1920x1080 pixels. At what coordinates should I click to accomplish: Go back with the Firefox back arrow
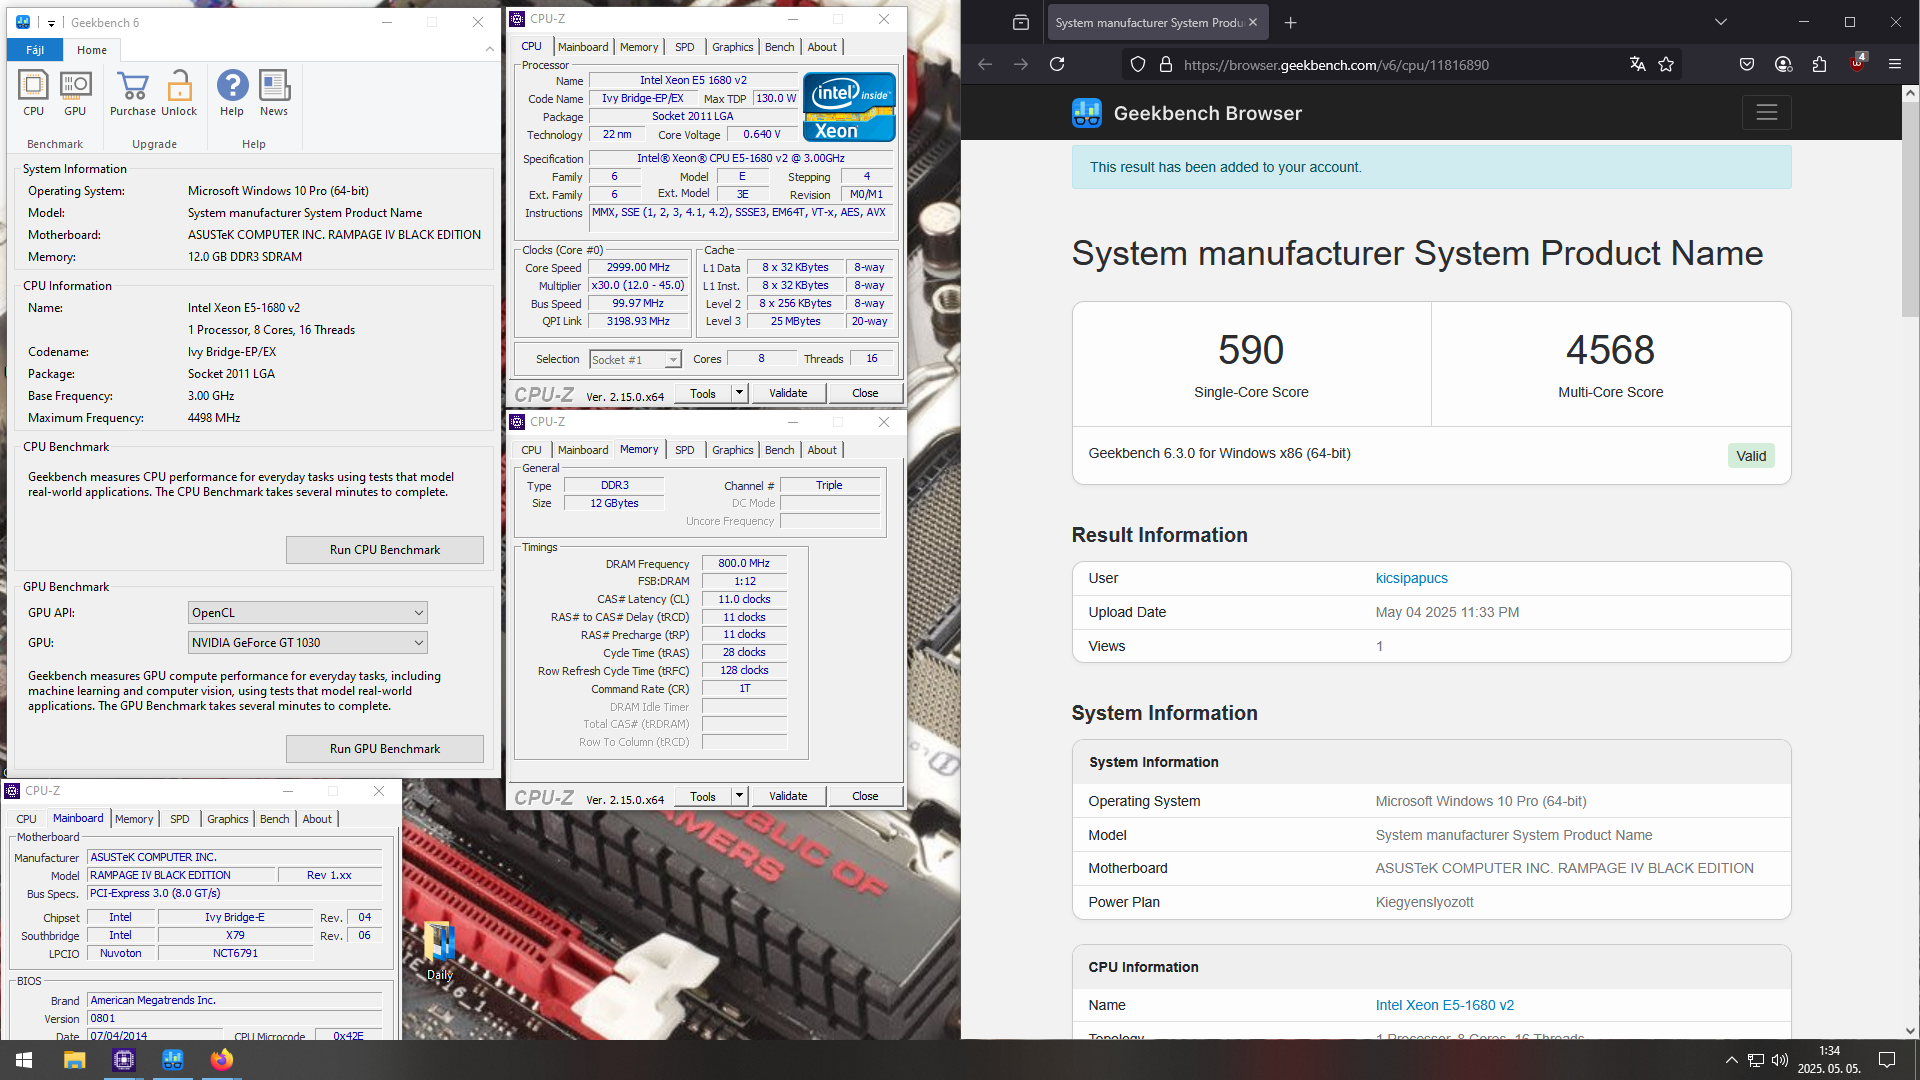pyautogui.click(x=985, y=64)
